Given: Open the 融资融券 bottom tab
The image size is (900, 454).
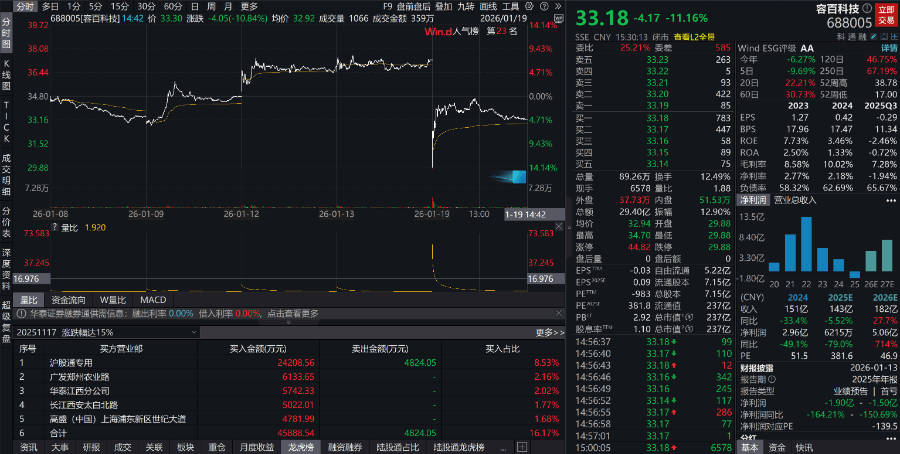Looking at the screenshot, I should [x=345, y=447].
